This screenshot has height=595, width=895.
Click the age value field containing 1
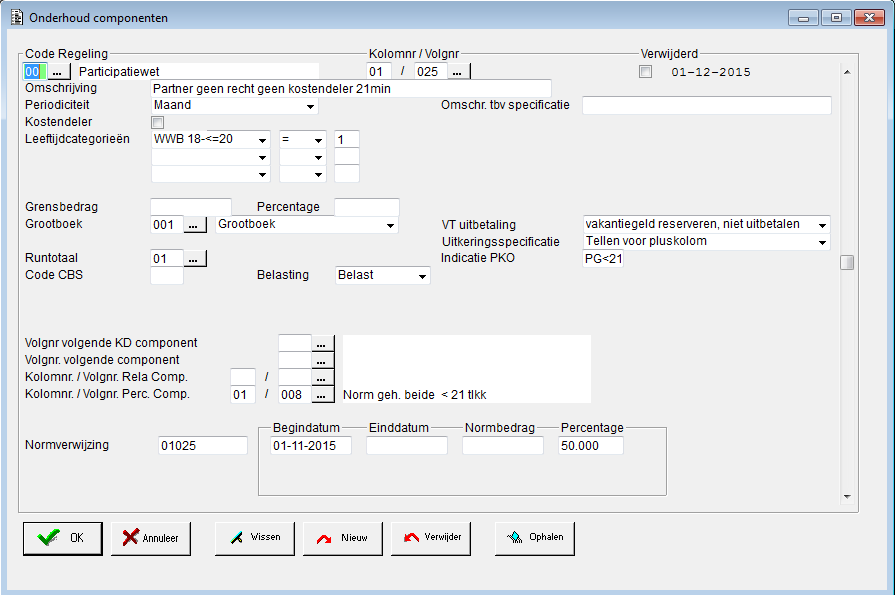pyautogui.click(x=347, y=139)
